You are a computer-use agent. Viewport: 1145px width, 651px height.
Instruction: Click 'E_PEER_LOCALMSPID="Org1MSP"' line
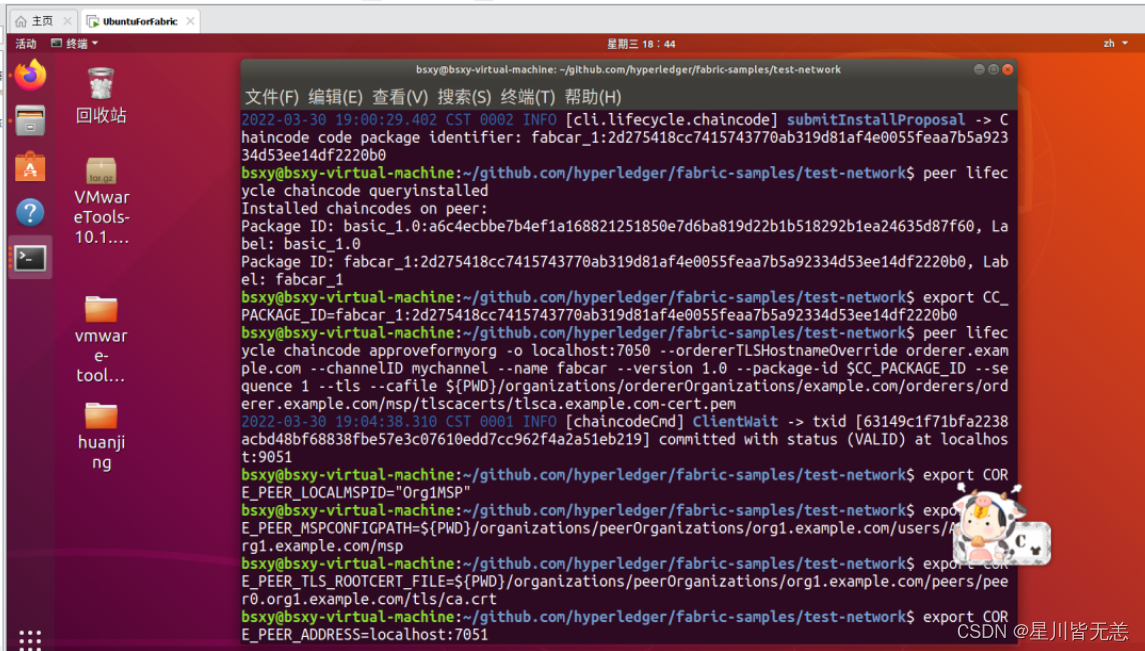pyautogui.click(x=356, y=493)
